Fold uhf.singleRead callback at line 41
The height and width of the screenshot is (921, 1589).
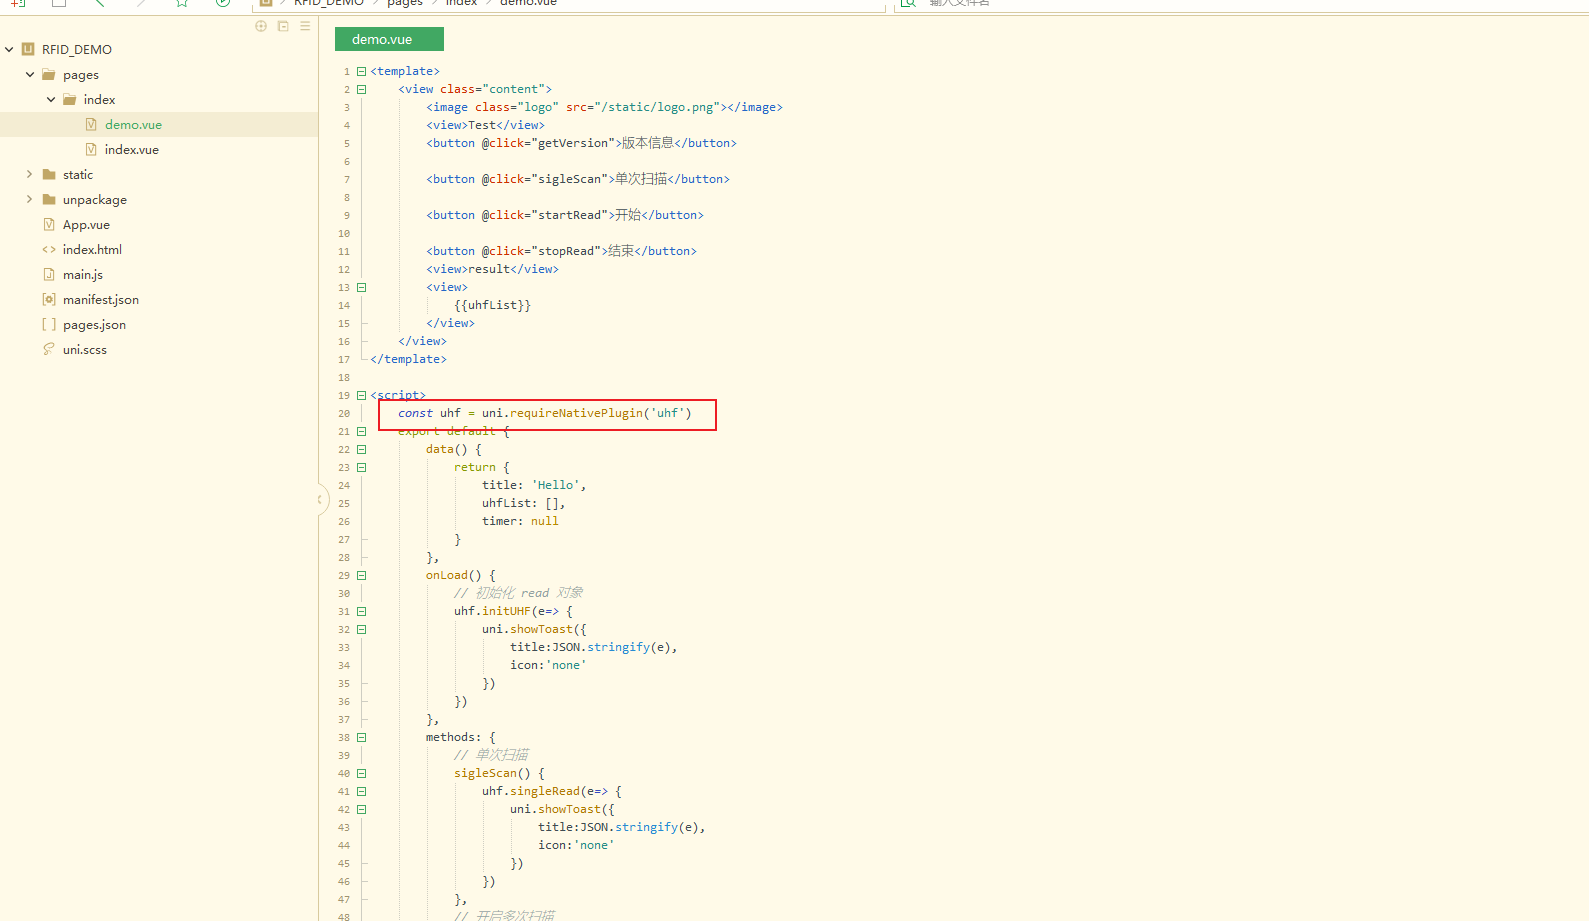[362, 791]
